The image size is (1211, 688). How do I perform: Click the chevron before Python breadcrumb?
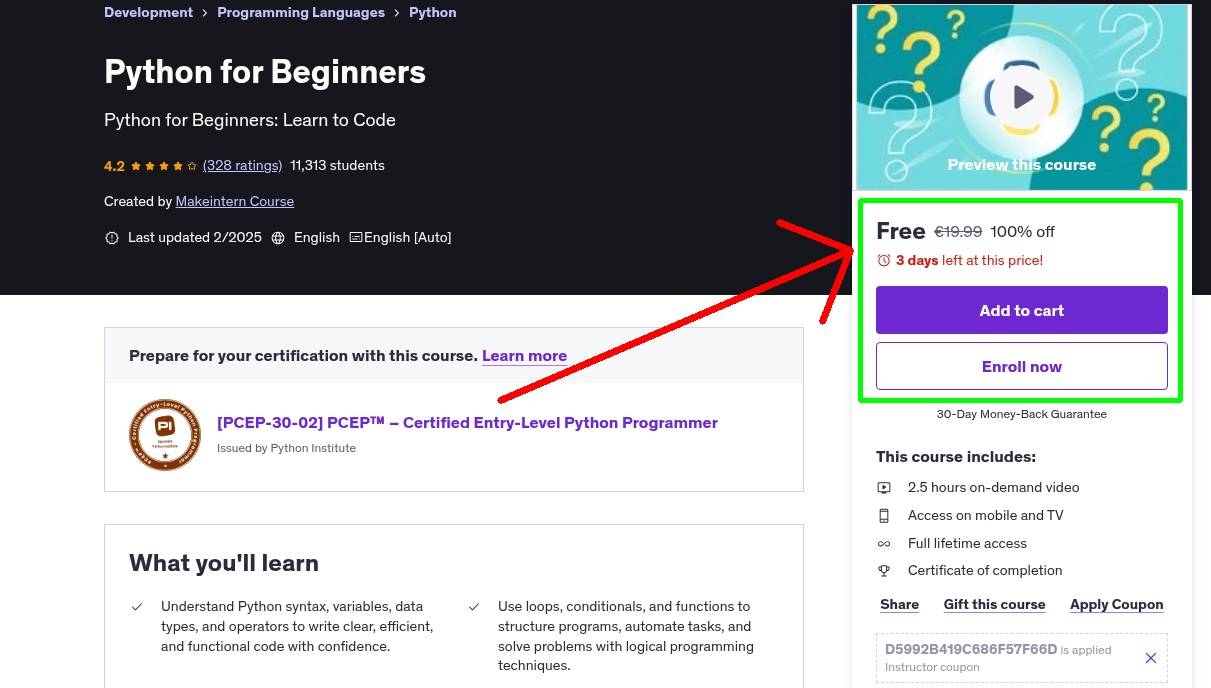coord(397,13)
